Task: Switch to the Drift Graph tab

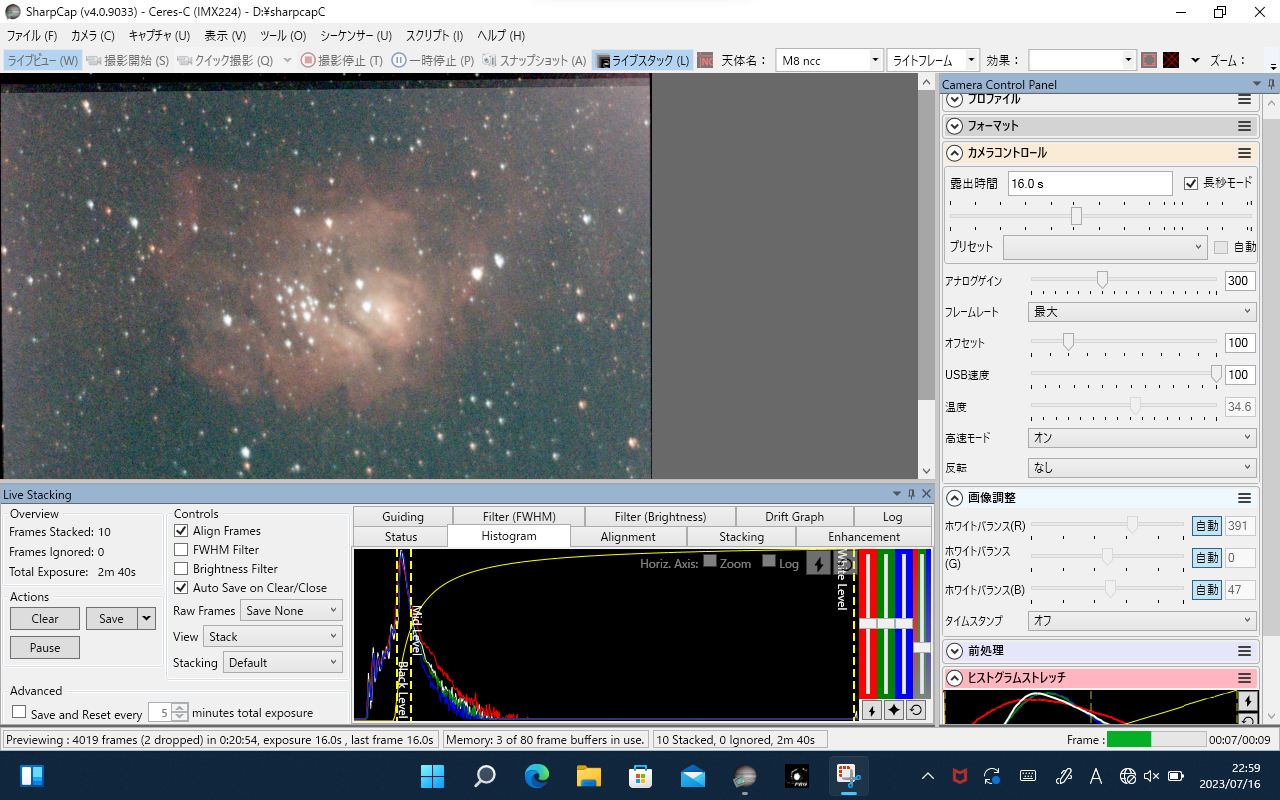Action: pos(794,517)
